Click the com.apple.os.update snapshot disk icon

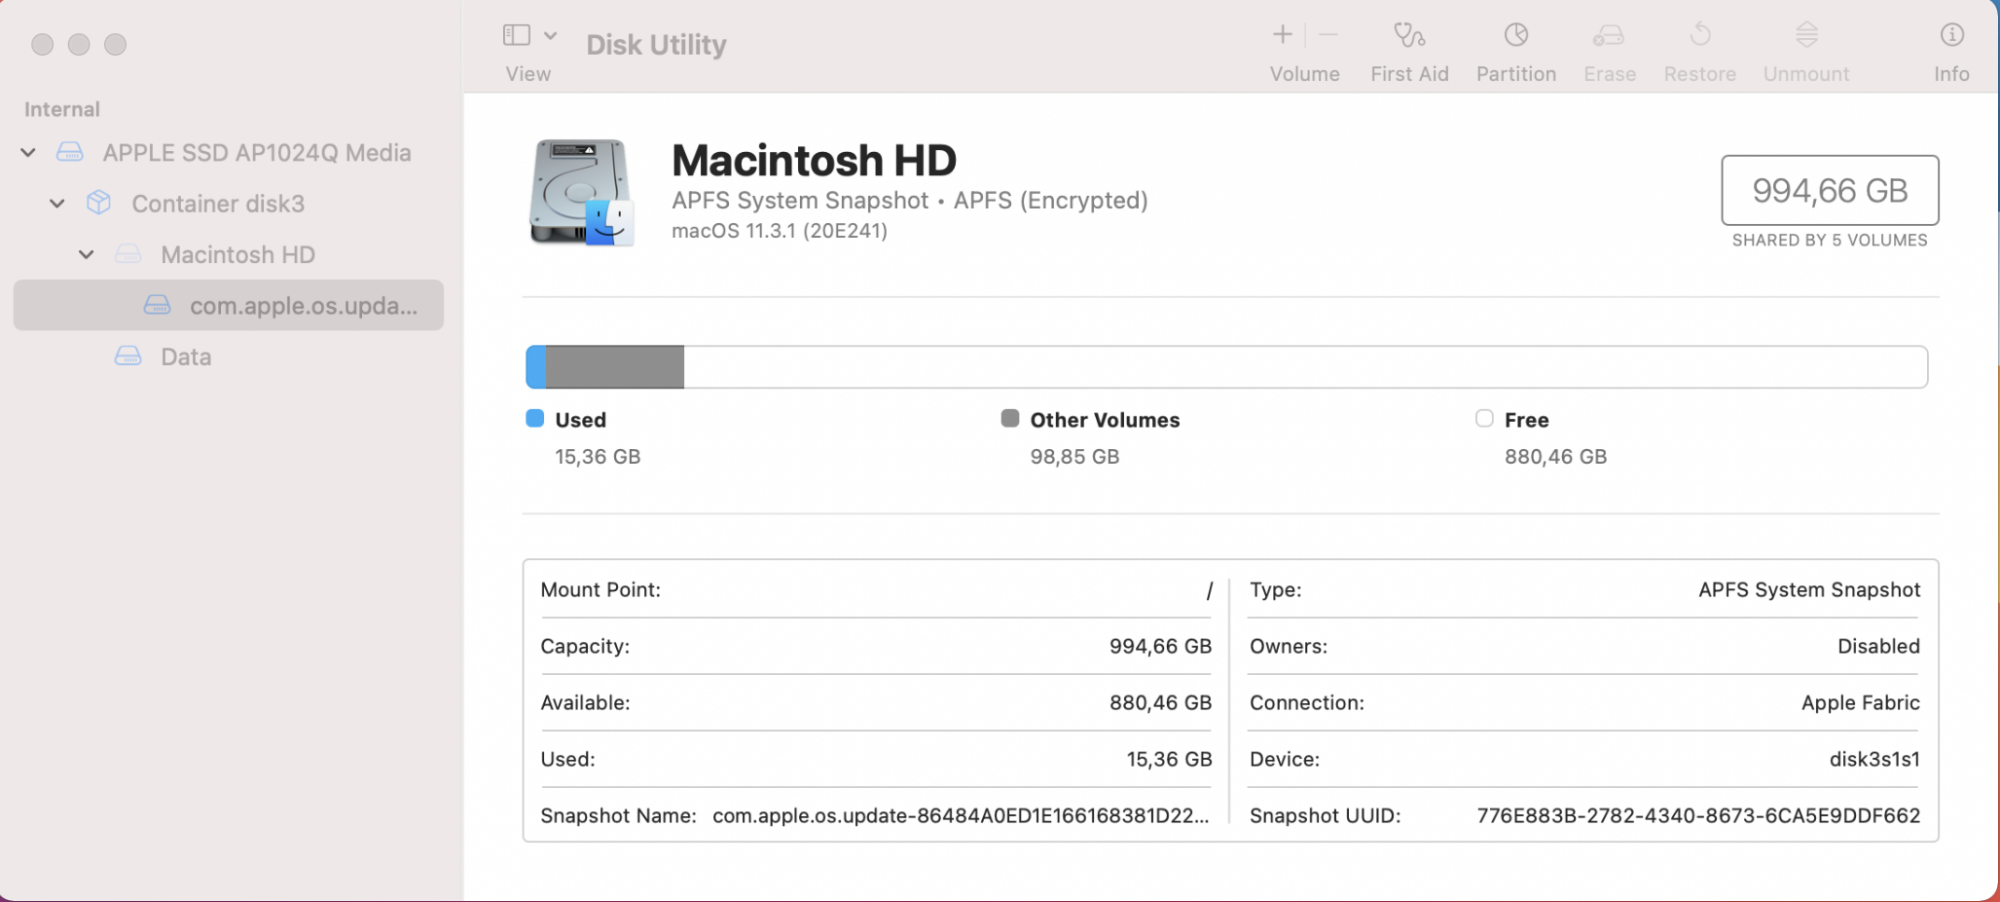click(x=157, y=305)
